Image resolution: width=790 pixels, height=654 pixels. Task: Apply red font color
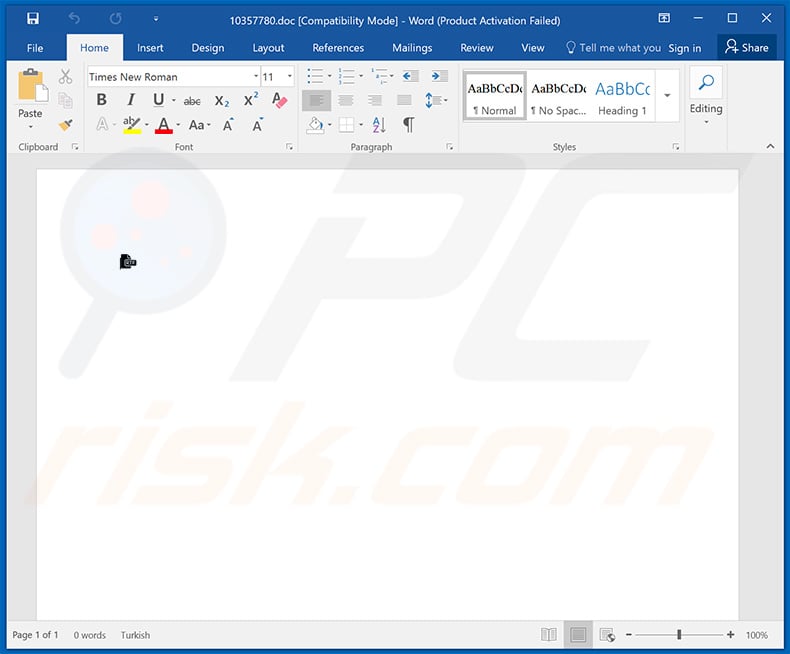point(164,124)
